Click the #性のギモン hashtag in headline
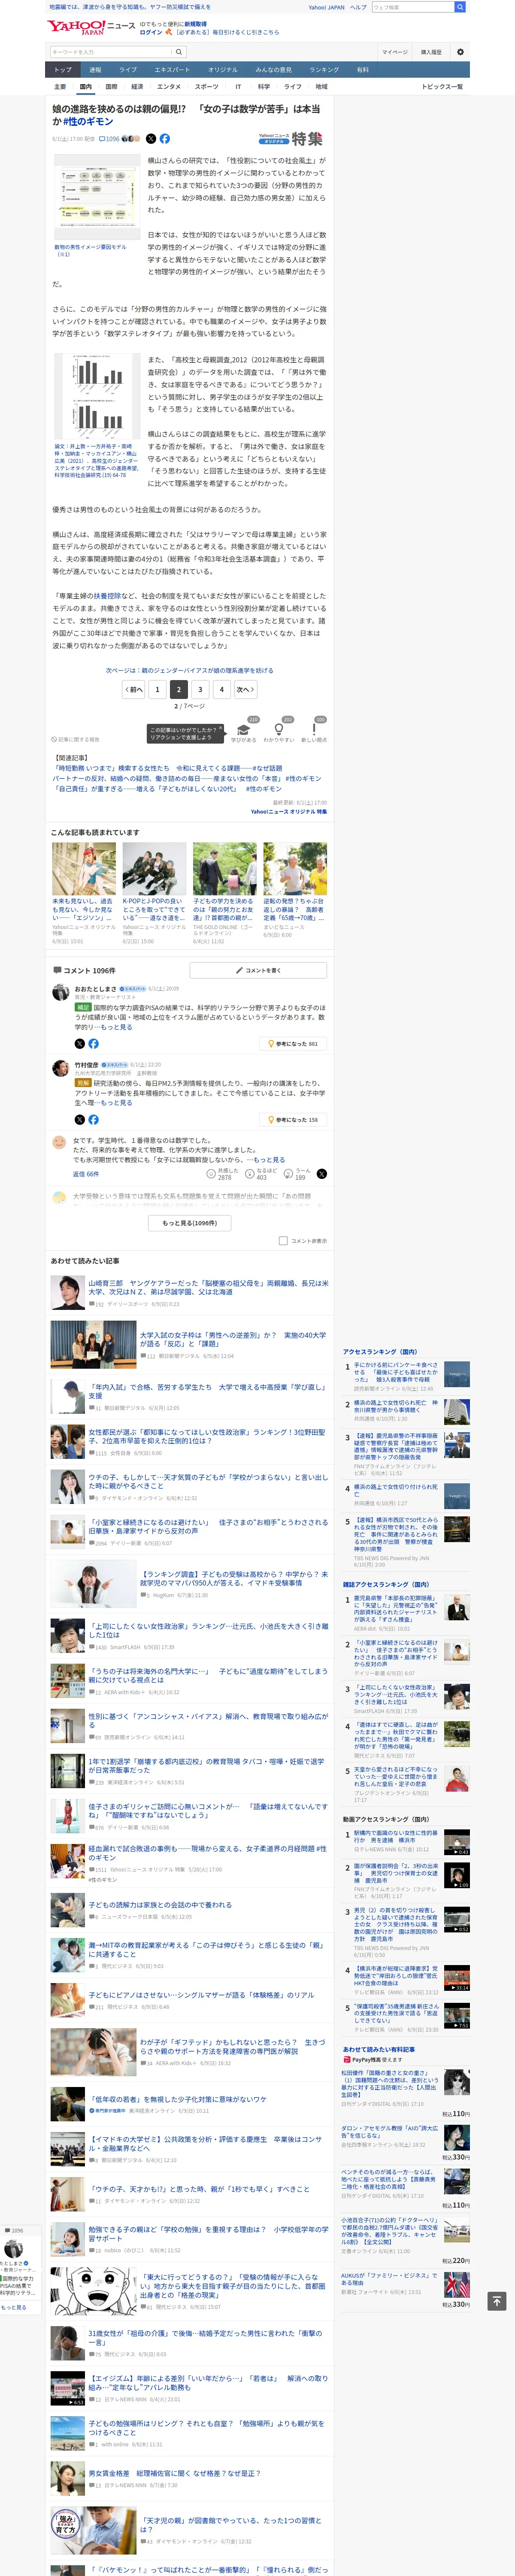 [88, 121]
